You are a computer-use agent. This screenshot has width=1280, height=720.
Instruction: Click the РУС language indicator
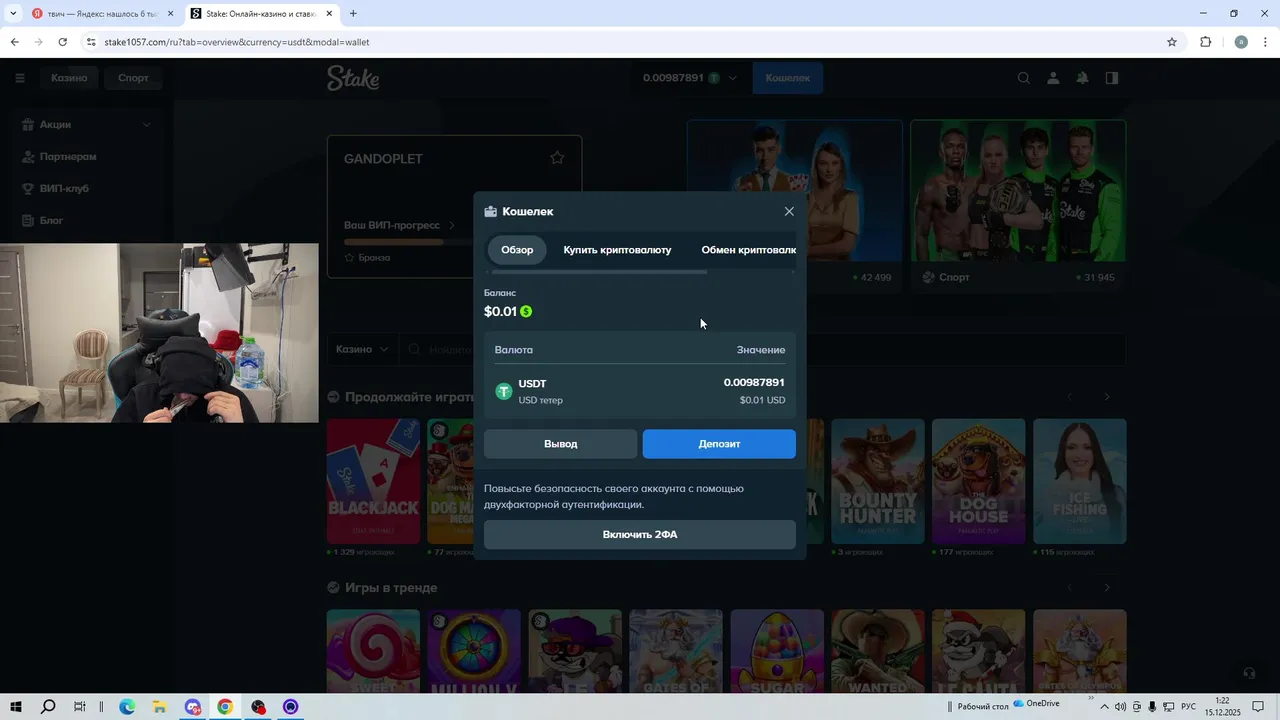click(1189, 707)
